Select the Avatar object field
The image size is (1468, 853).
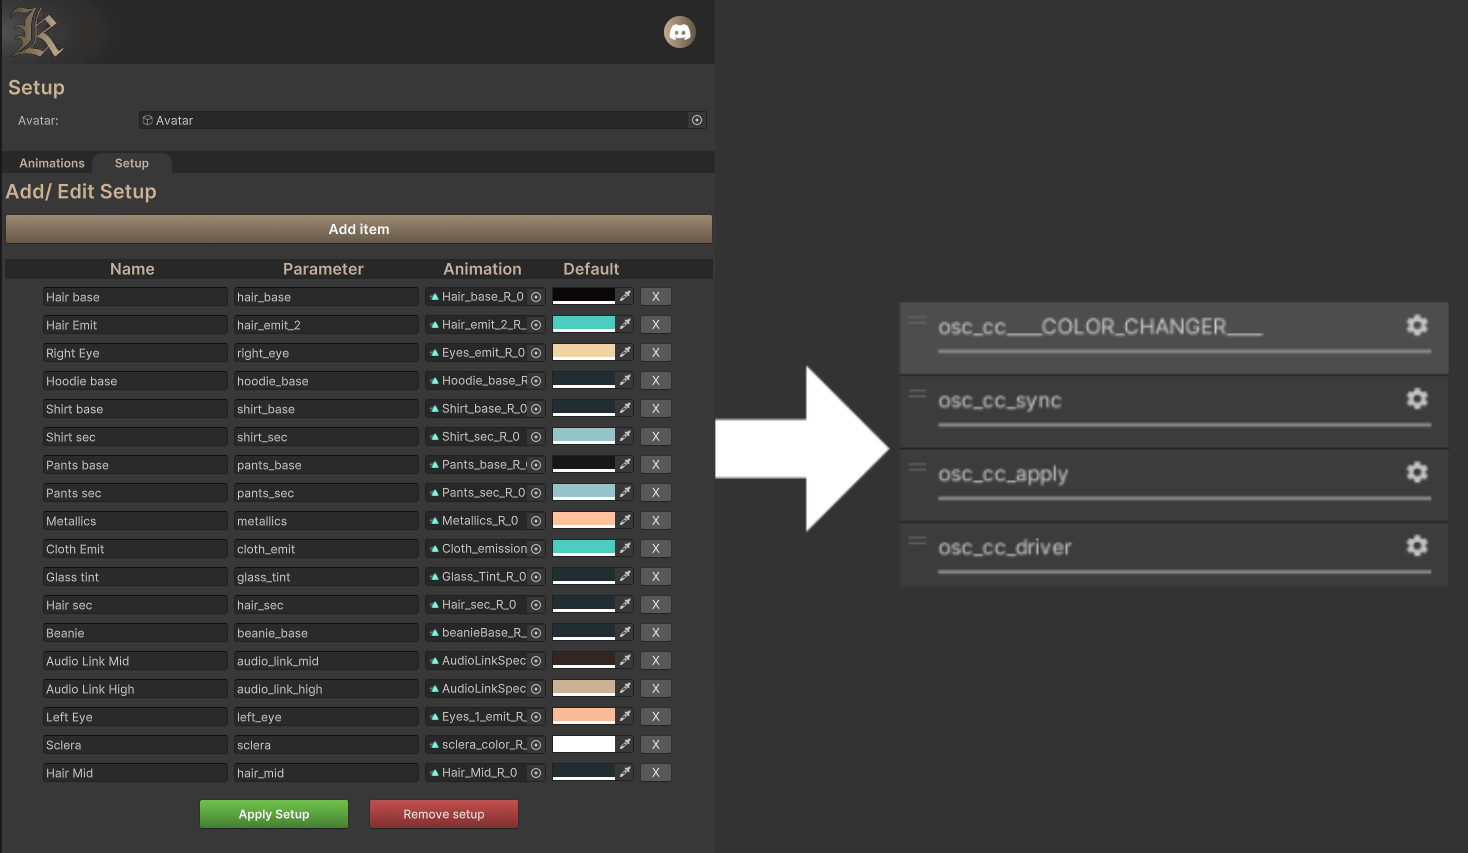[422, 120]
